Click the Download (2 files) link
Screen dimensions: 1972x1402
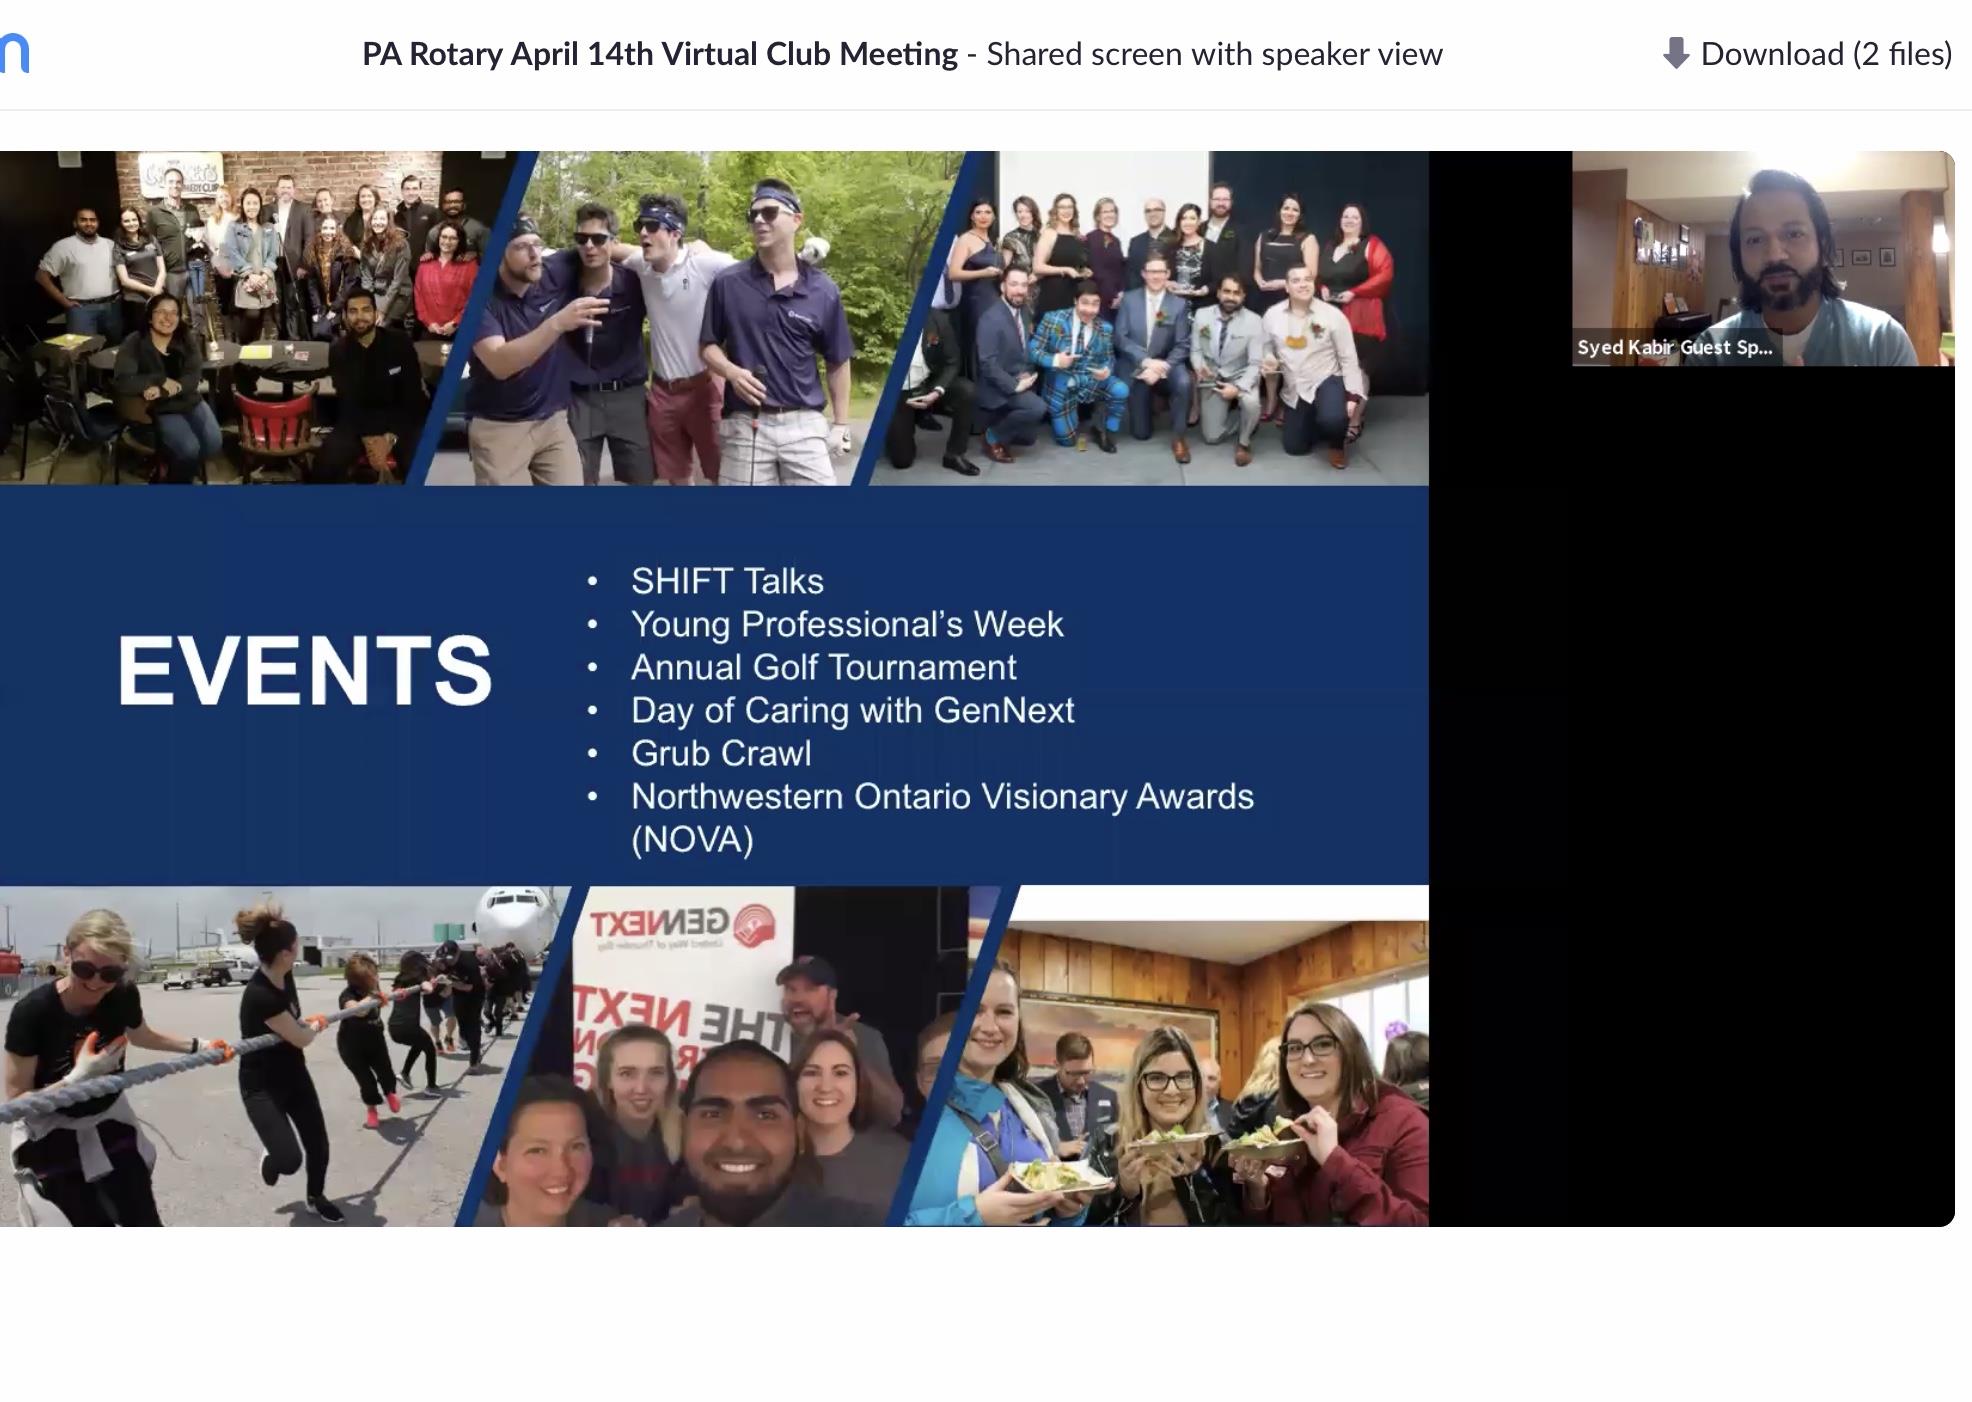point(1824,54)
